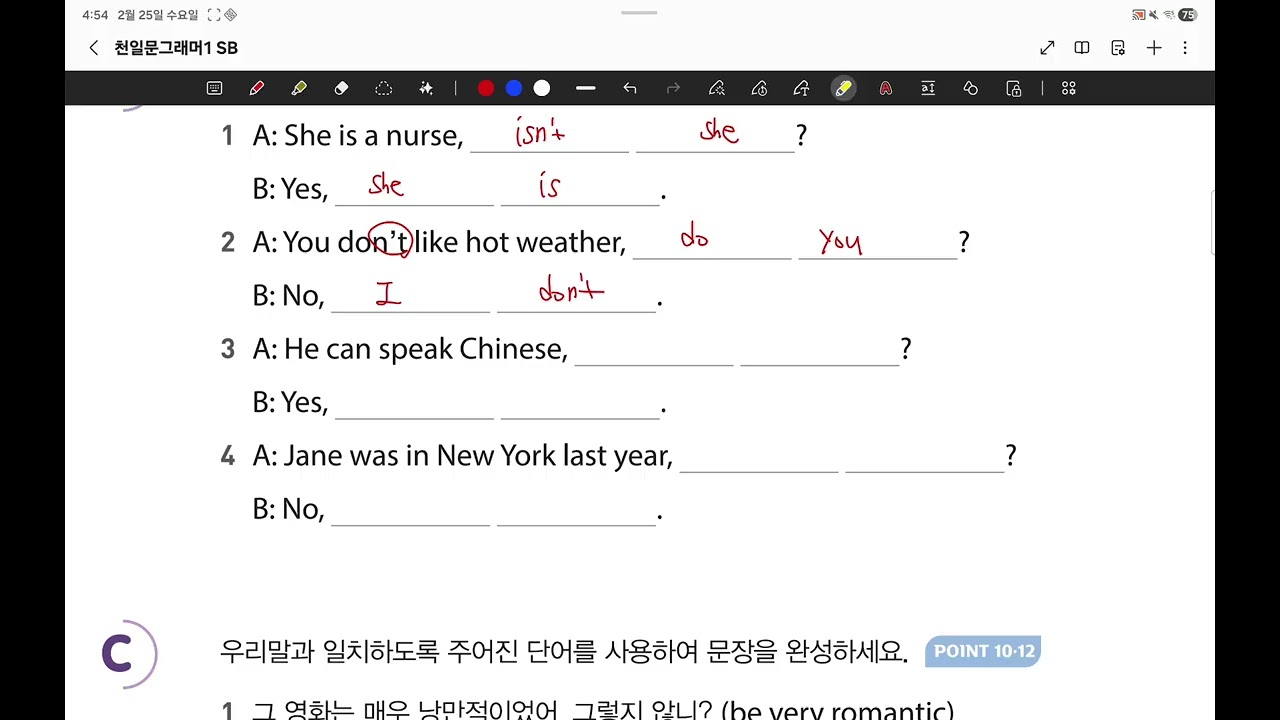Click the 4:54 clock in status bar
1280x720 pixels.
coord(95,15)
